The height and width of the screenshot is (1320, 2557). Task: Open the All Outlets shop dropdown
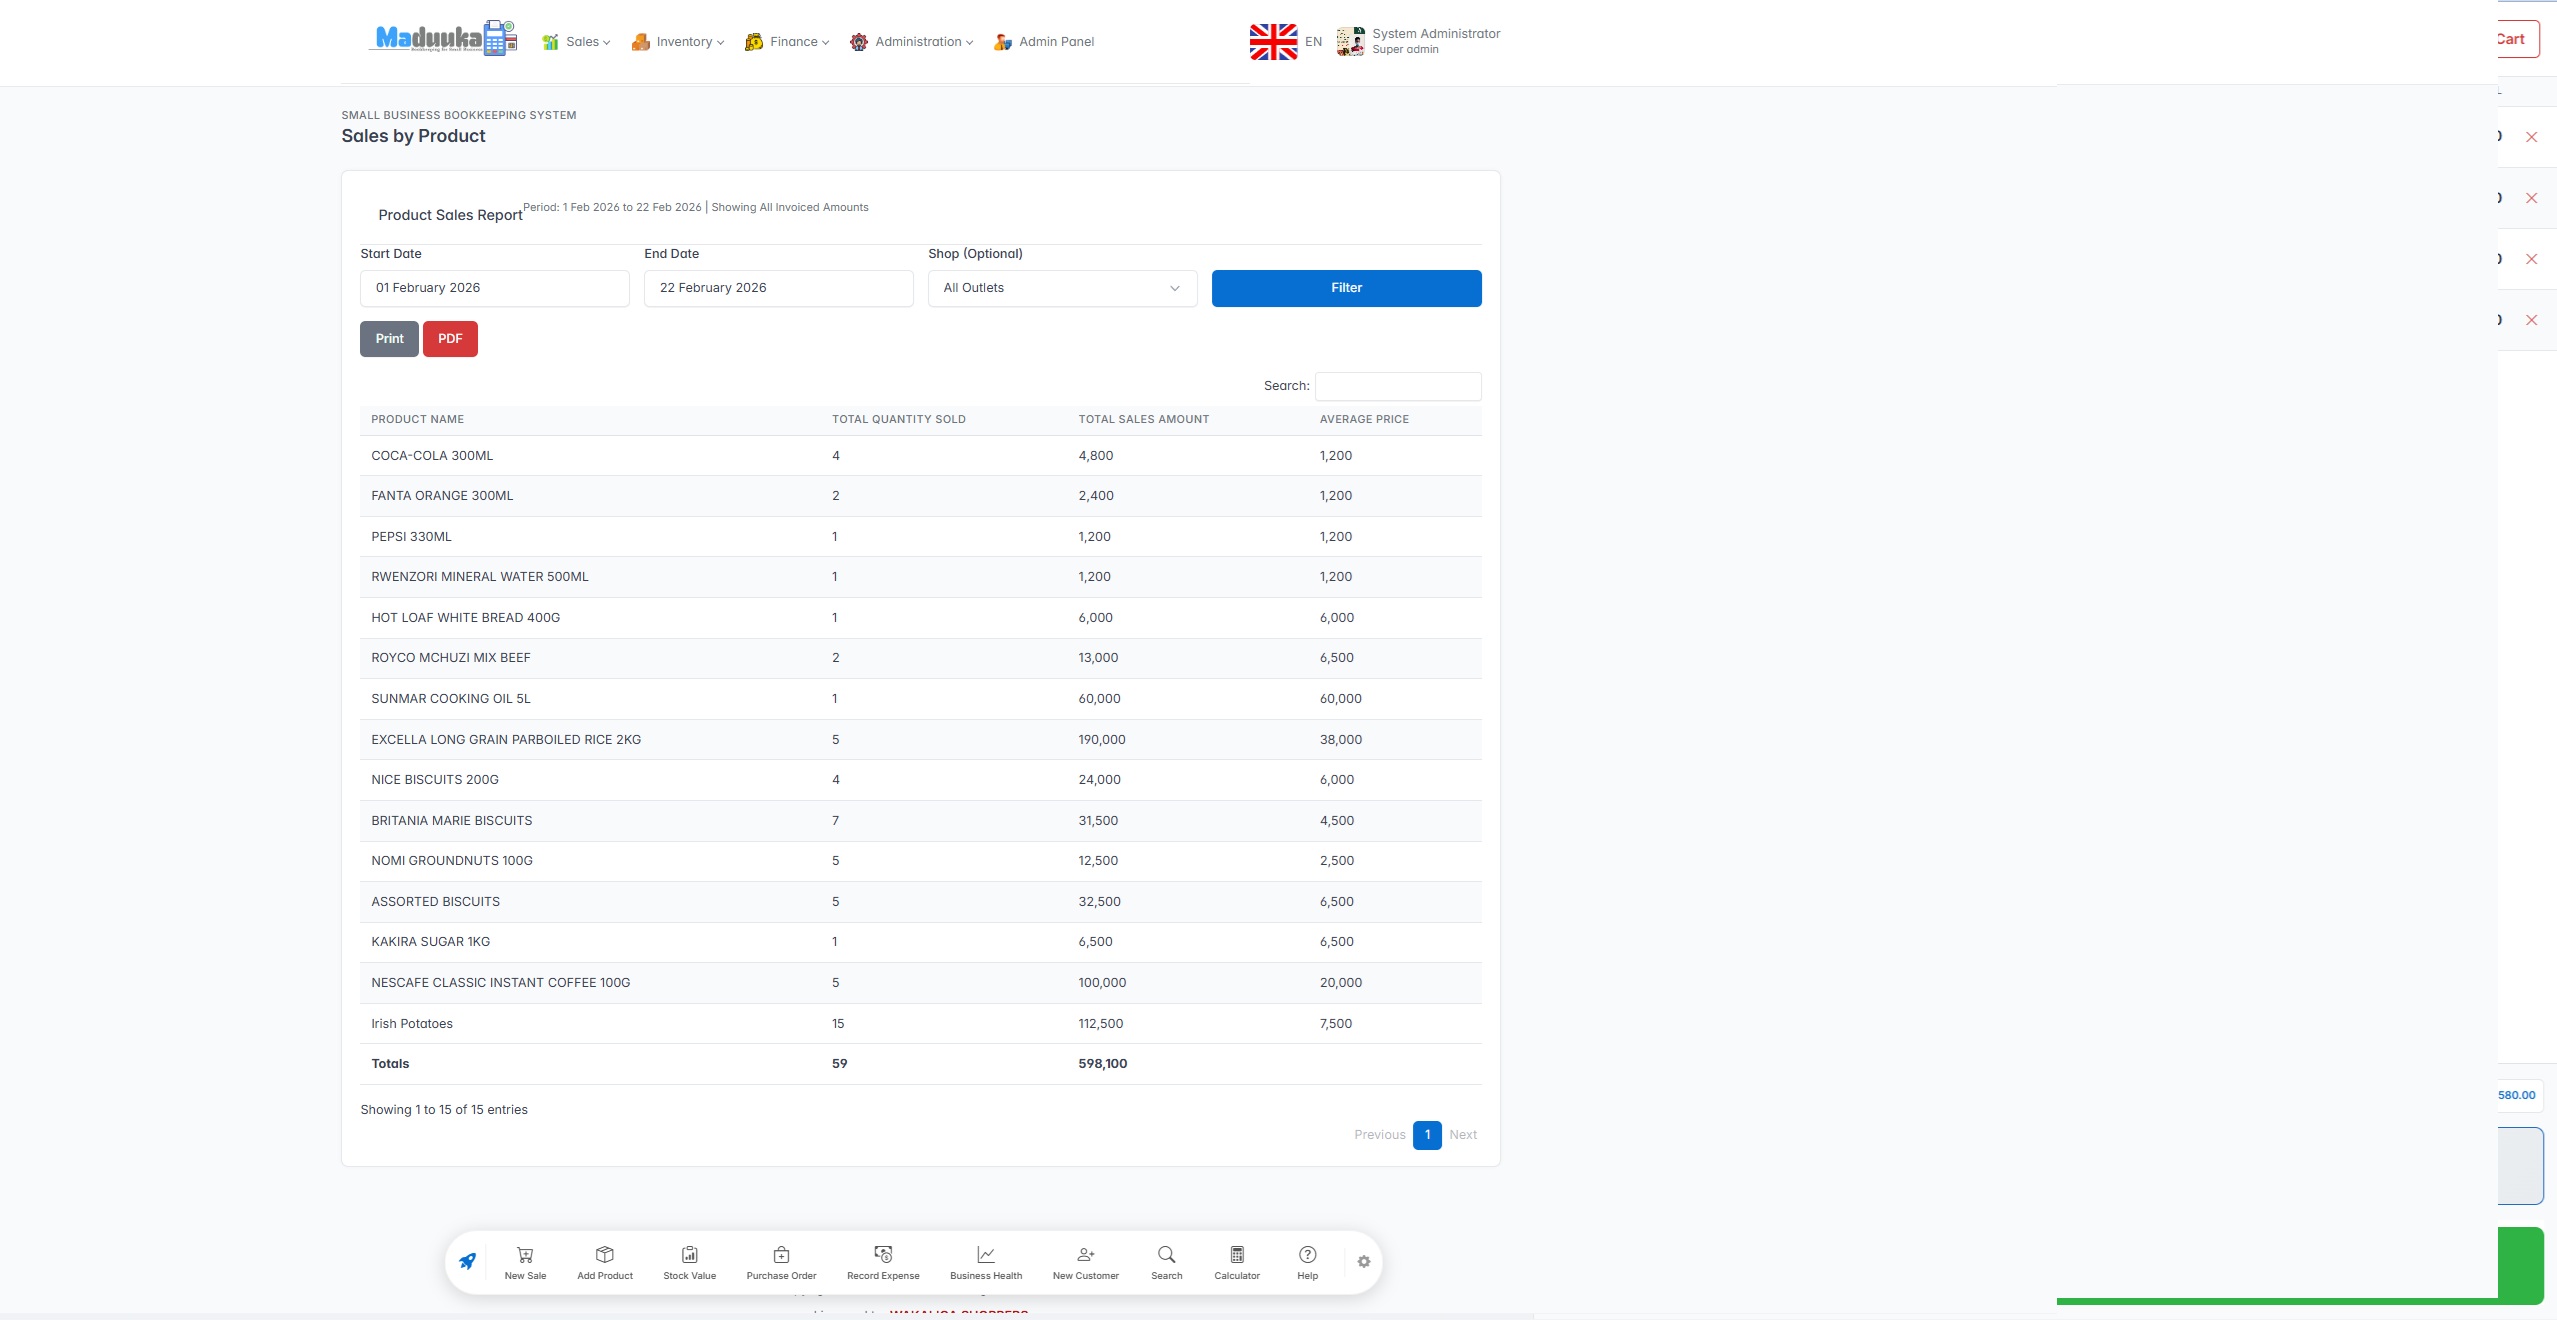point(1059,288)
